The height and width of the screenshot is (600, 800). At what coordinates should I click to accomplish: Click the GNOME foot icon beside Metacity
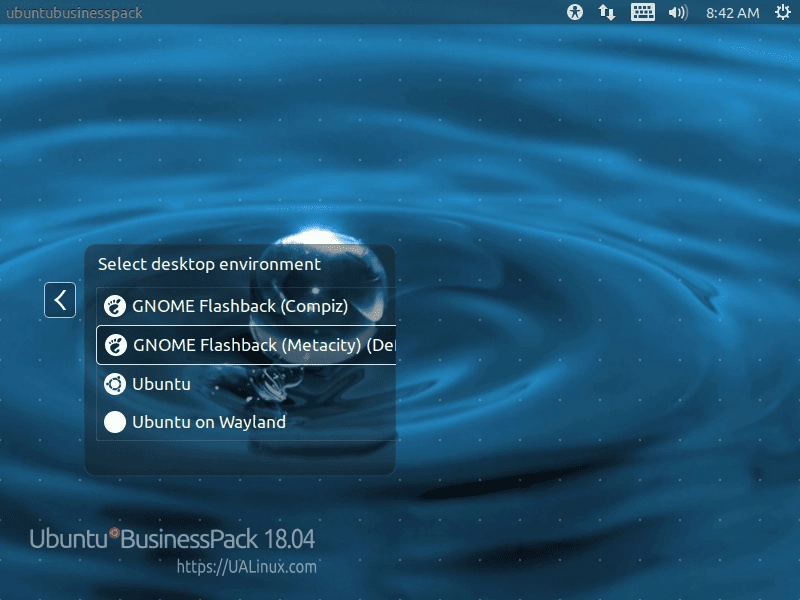pos(116,345)
